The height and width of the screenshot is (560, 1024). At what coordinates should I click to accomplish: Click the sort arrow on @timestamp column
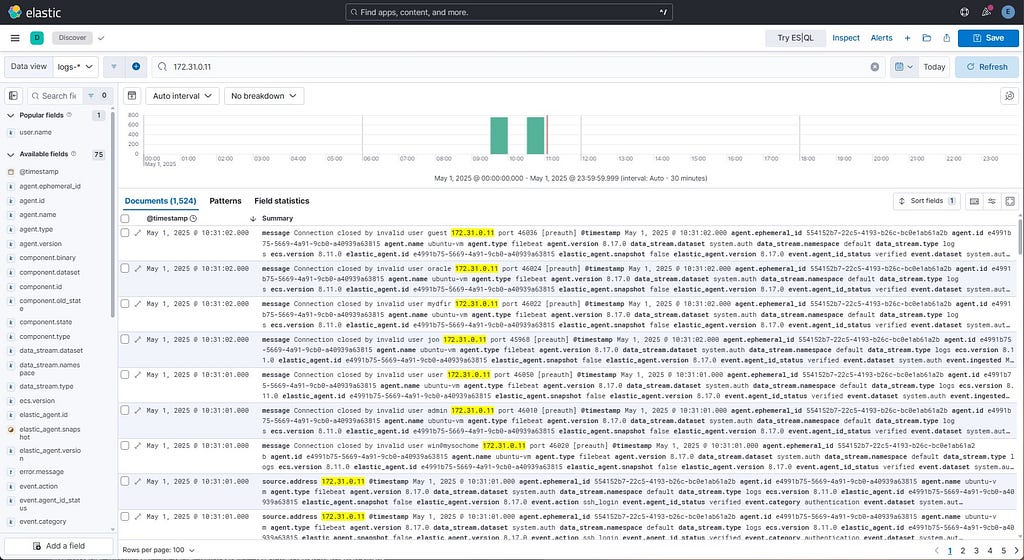point(253,219)
